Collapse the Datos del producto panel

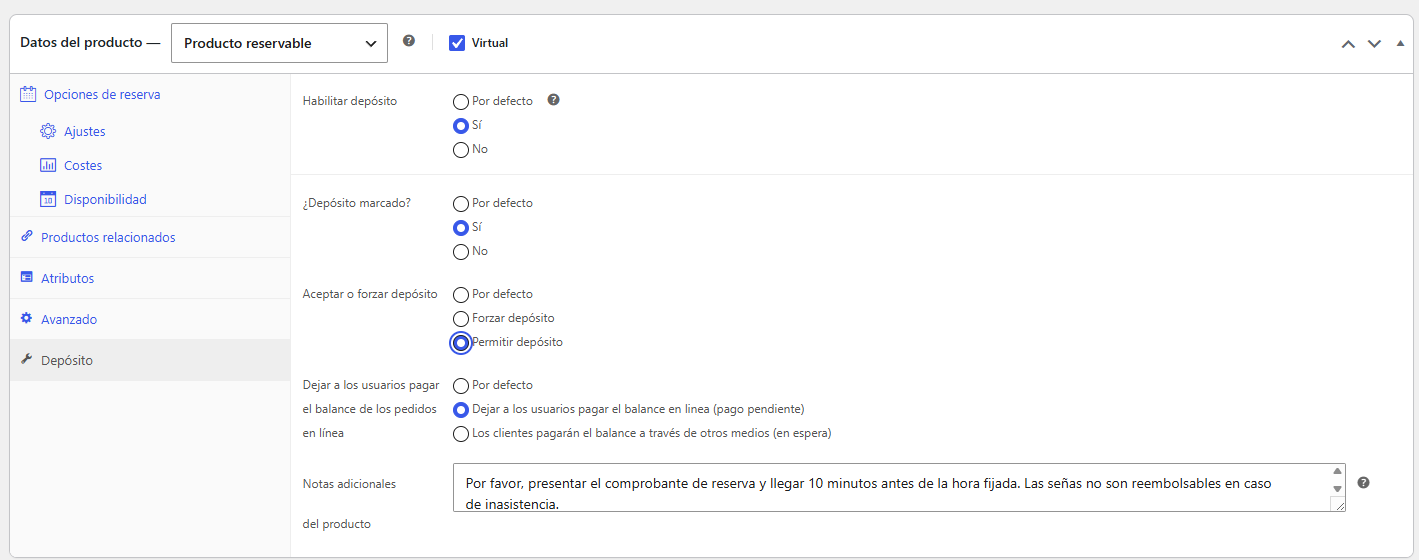click(x=1399, y=43)
